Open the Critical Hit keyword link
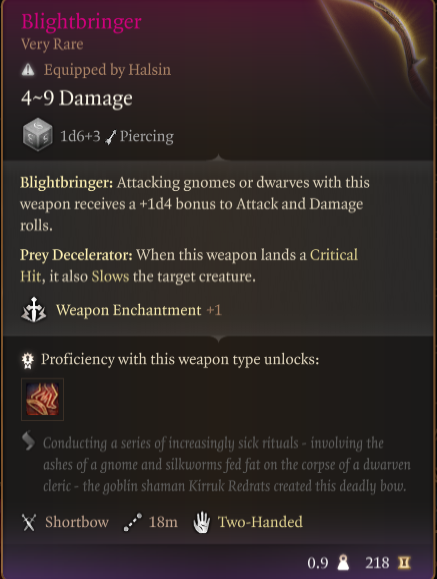Viewport: 437px width, 579px height. [189, 265]
